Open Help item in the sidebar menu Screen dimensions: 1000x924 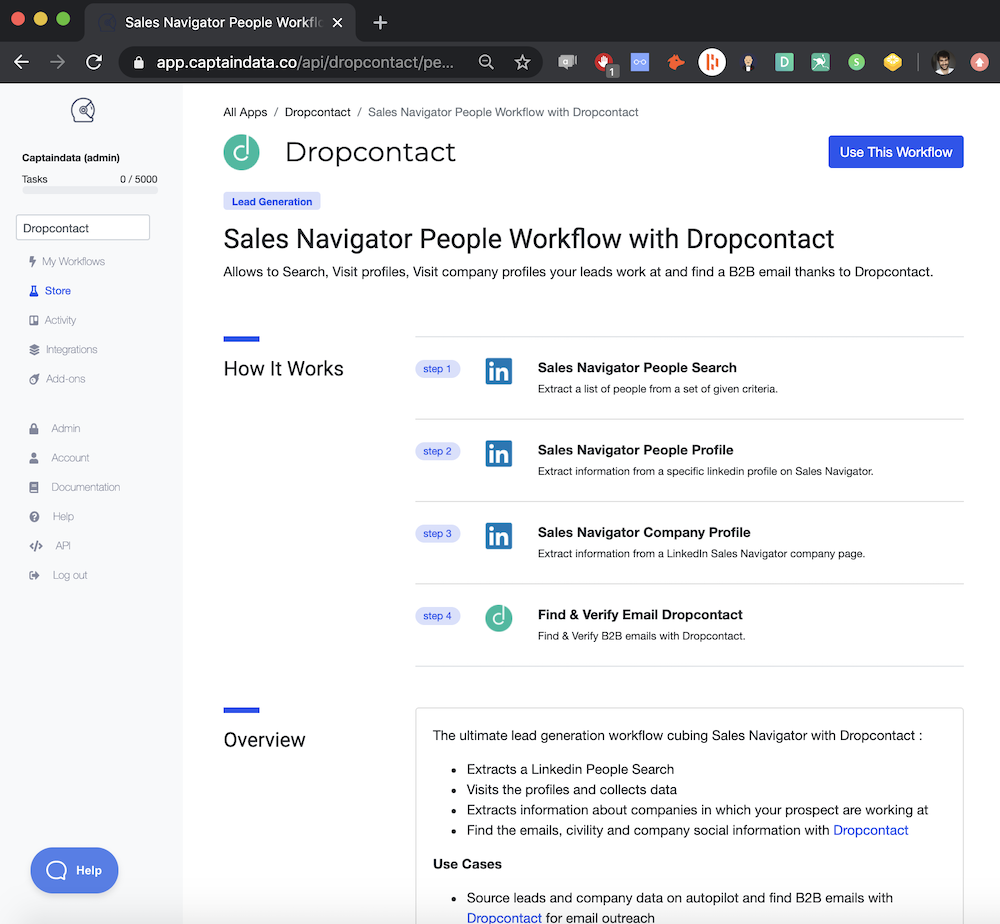[52, 517]
